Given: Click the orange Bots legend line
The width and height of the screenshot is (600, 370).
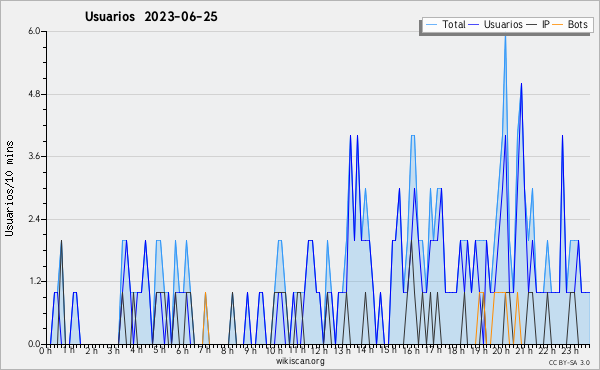Looking at the screenshot, I should [x=558, y=25].
